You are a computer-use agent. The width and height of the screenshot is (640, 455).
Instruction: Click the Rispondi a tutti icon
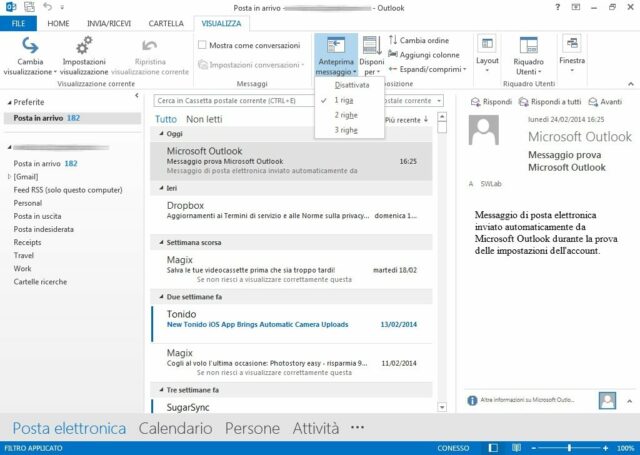(x=523, y=102)
